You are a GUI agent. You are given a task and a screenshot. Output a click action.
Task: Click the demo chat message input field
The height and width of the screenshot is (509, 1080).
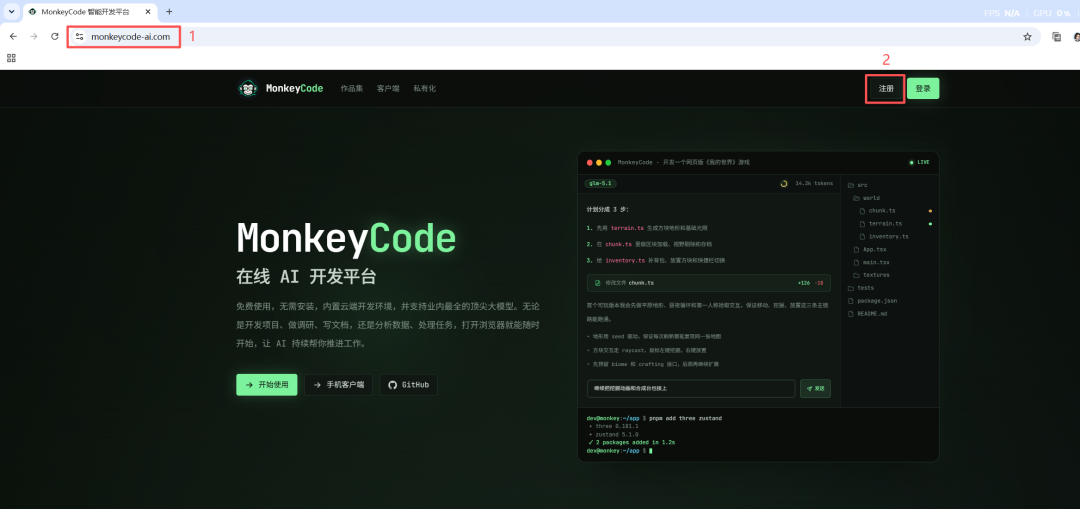point(691,388)
